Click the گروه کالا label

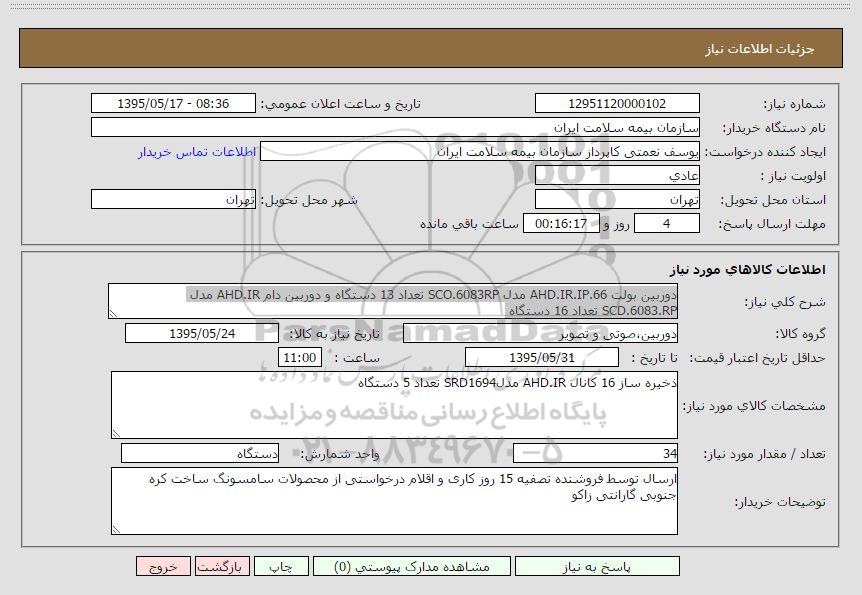coord(800,334)
